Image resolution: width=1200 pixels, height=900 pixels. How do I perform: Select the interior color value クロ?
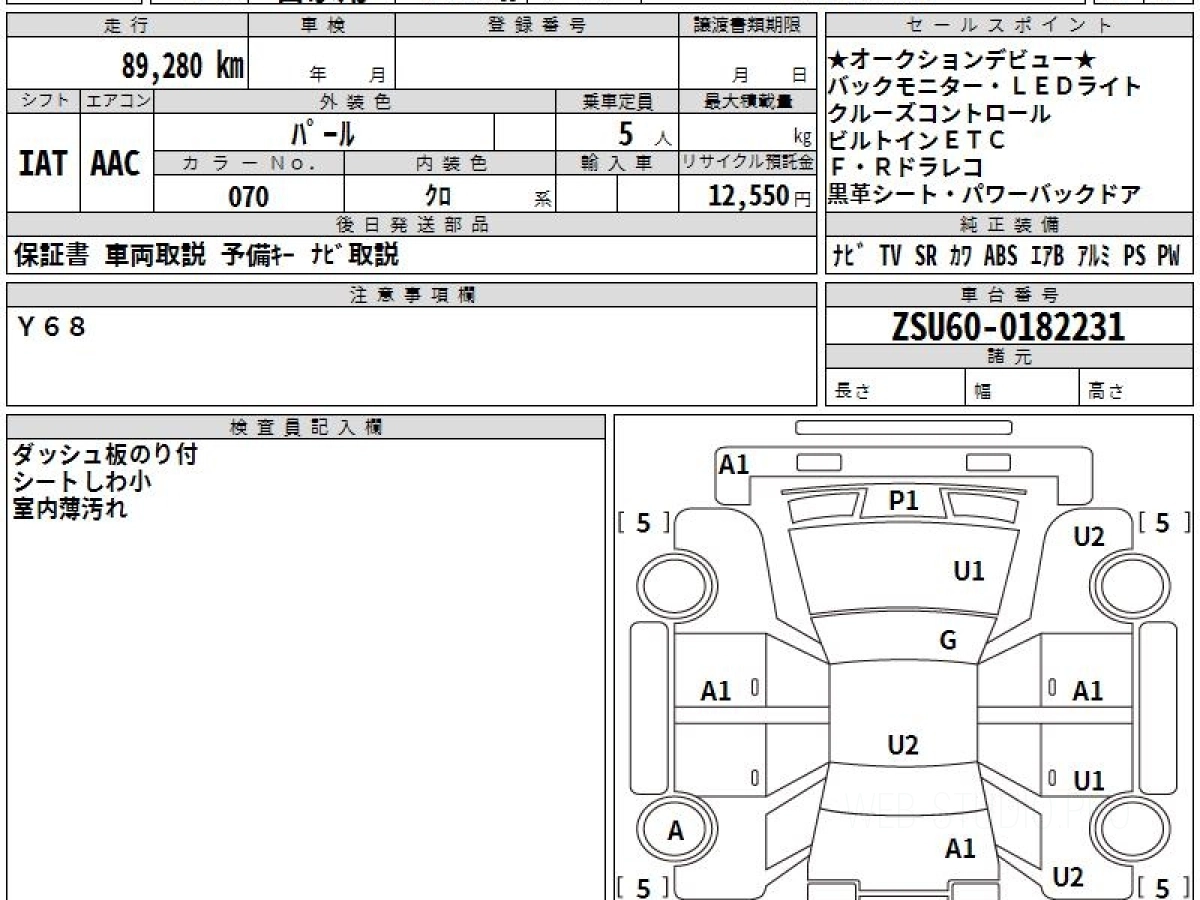click(438, 196)
